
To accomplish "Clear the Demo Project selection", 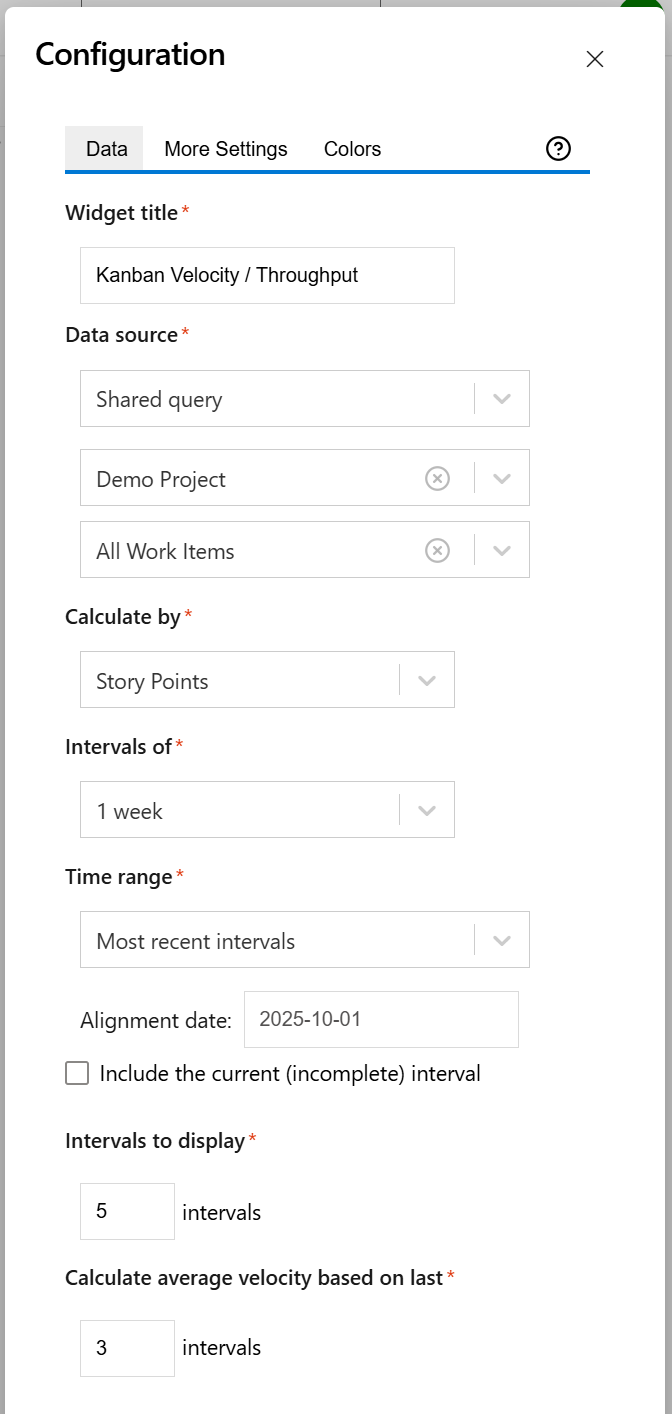I will coord(437,479).
